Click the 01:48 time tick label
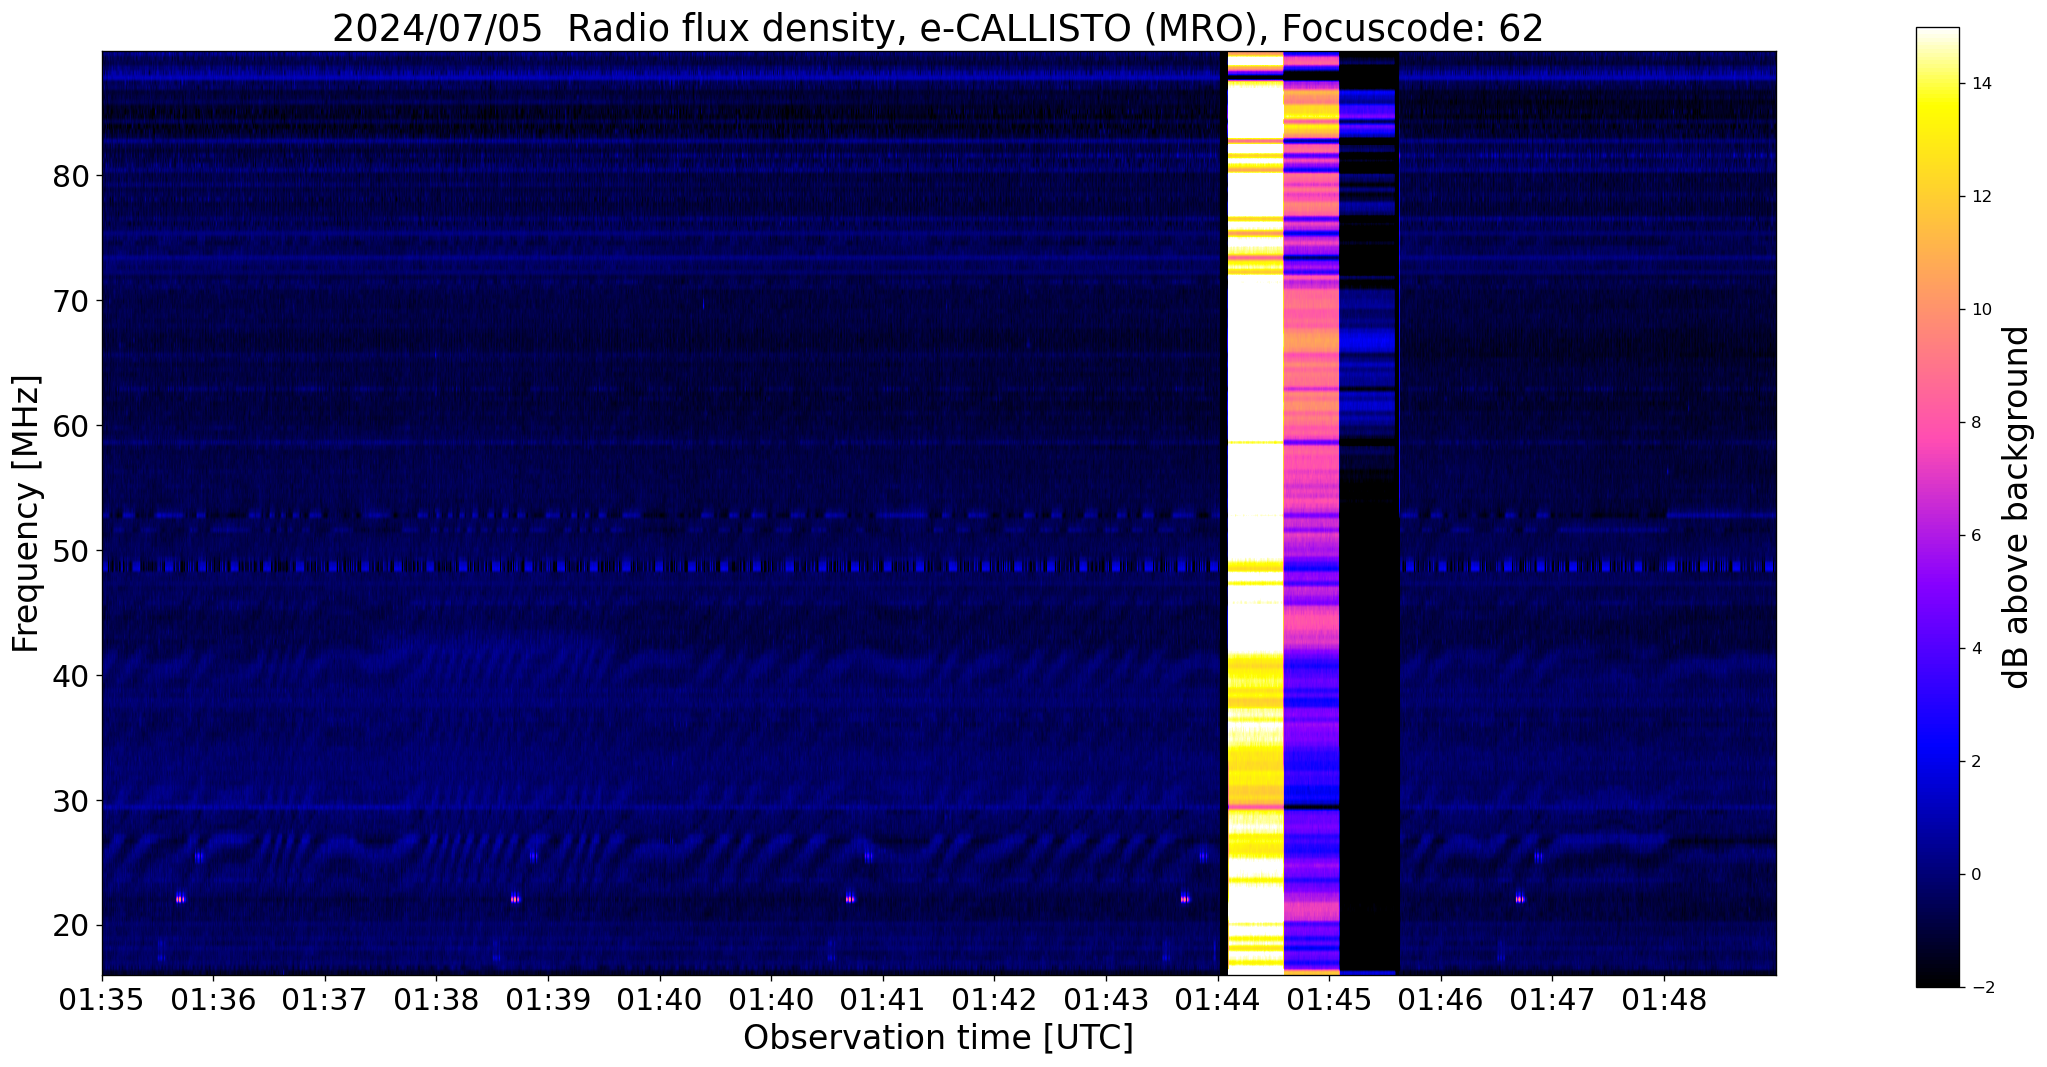The image size is (2047, 1067). coord(1664,999)
